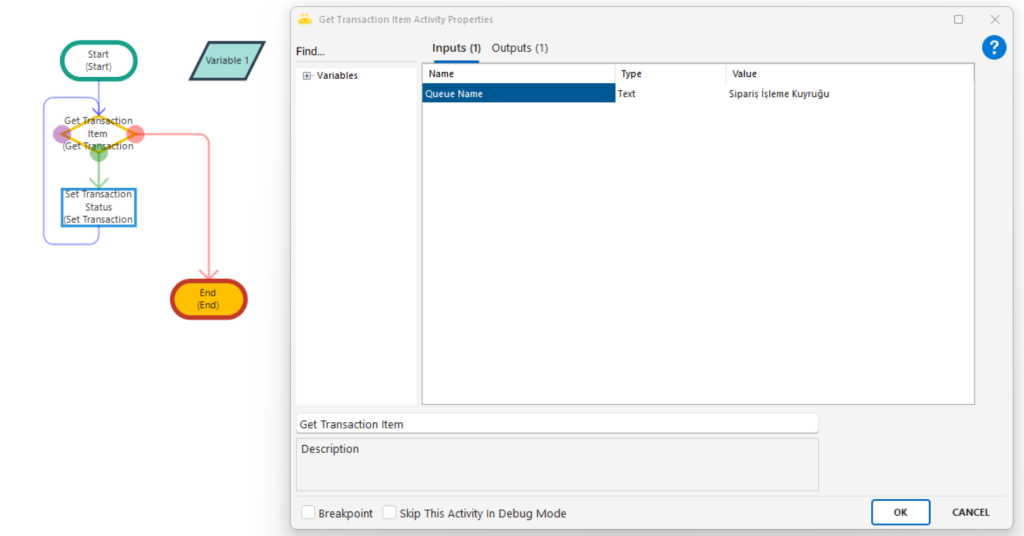
Task: Select the Queue Name row
Action: [518, 94]
